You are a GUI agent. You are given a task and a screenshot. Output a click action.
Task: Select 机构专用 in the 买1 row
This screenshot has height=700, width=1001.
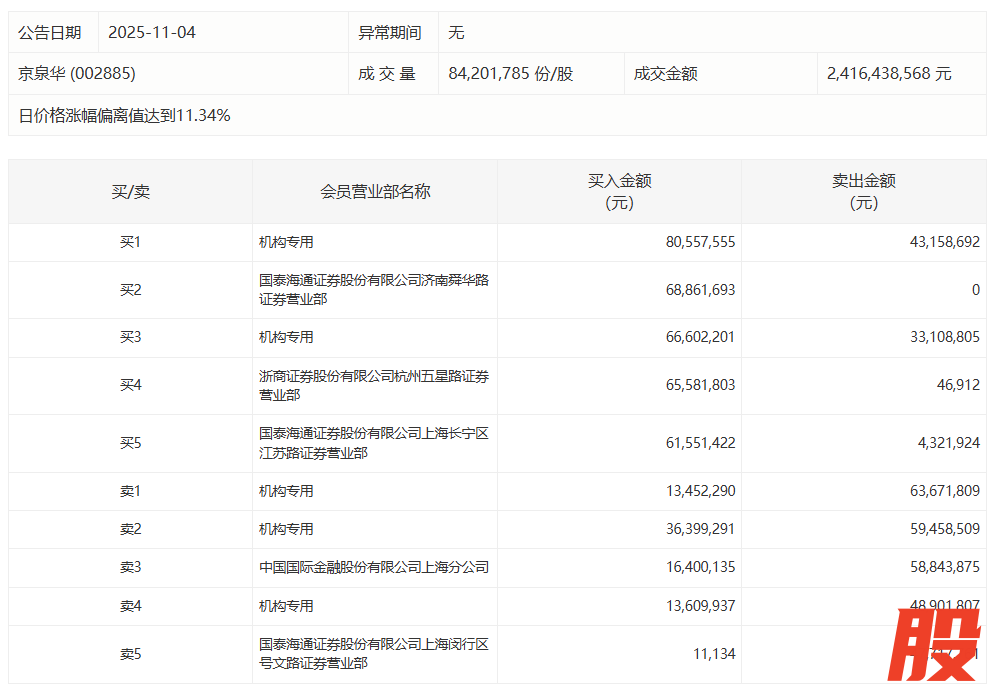[286, 242]
